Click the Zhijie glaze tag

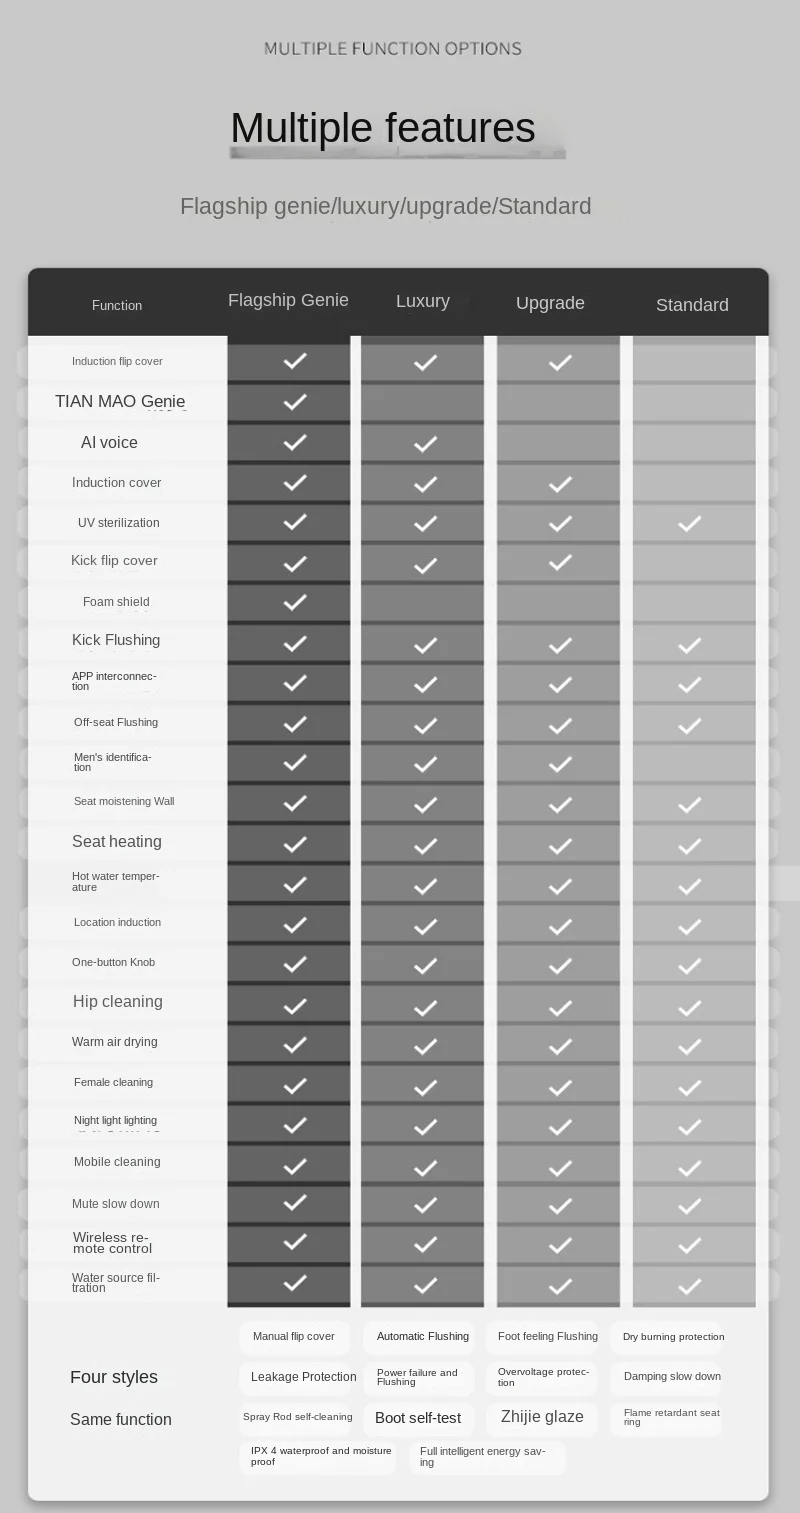pos(542,1417)
